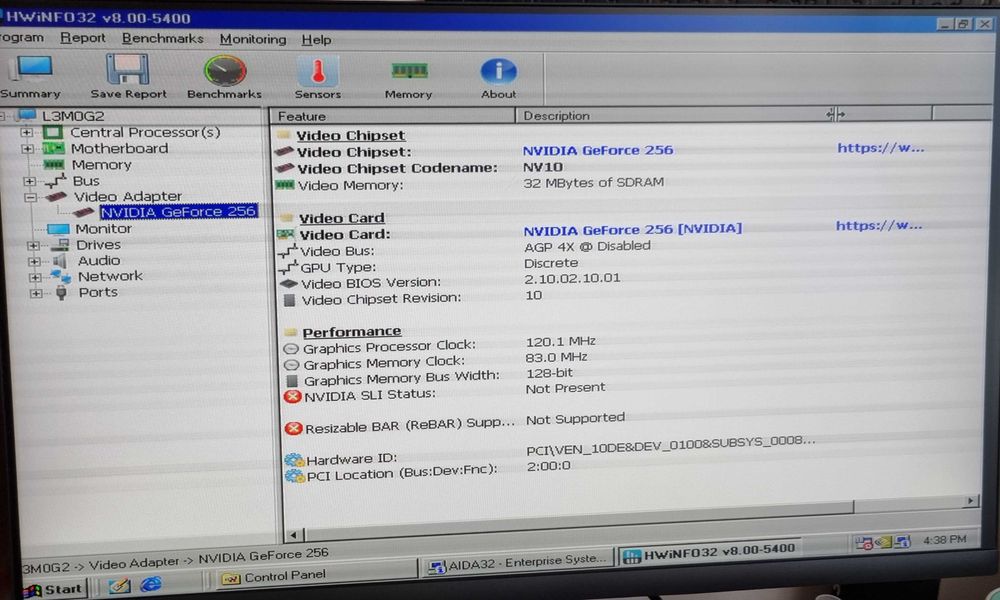Image resolution: width=1000 pixels, height=600 pixels.
Task: Click the Hardware ID gear icon
Action: (294, 460)
